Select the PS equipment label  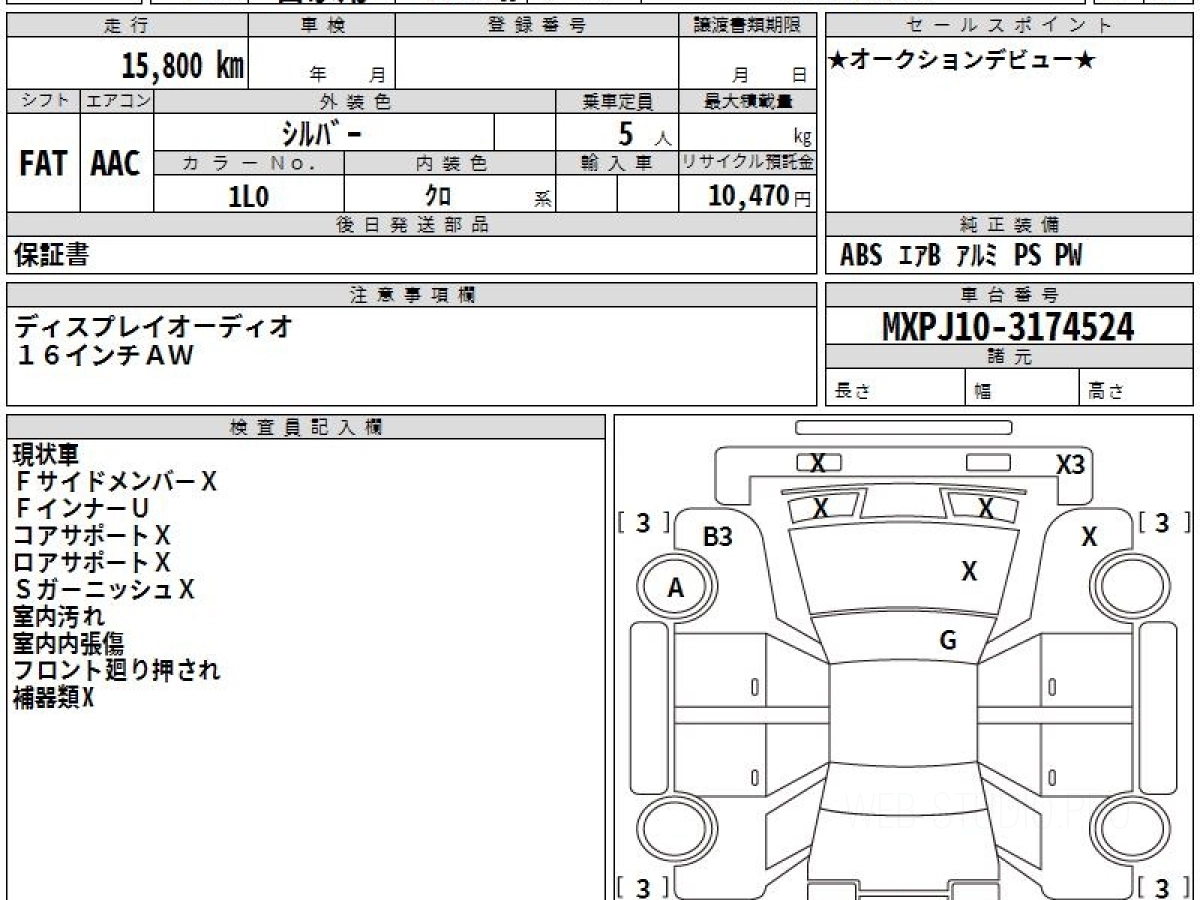[1027, 256]
